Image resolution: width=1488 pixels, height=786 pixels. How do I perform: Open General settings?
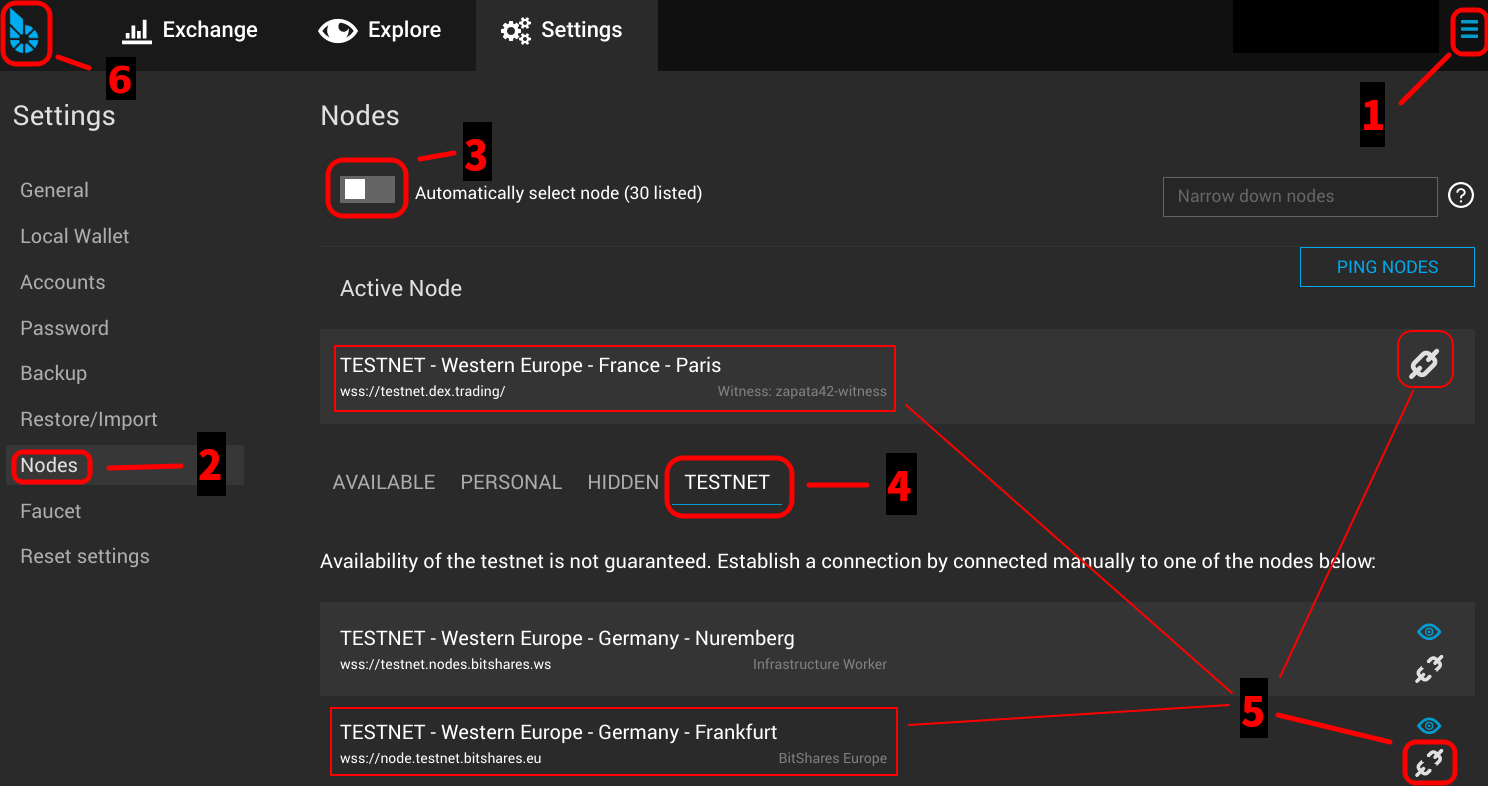coord(54,190)
